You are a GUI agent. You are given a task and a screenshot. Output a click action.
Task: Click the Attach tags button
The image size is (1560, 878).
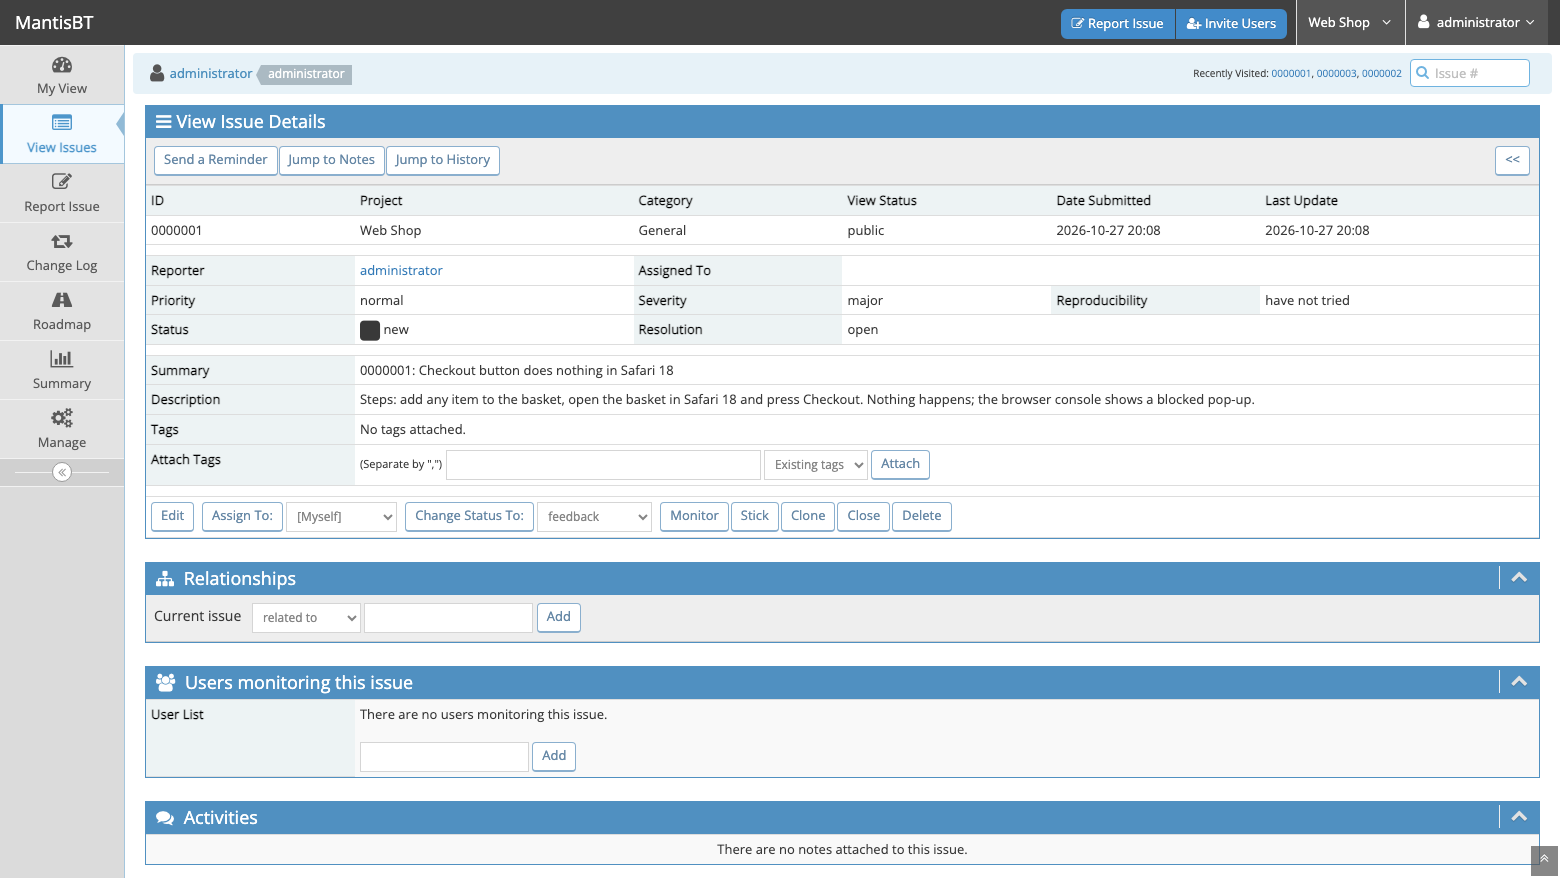pos(900,464)
